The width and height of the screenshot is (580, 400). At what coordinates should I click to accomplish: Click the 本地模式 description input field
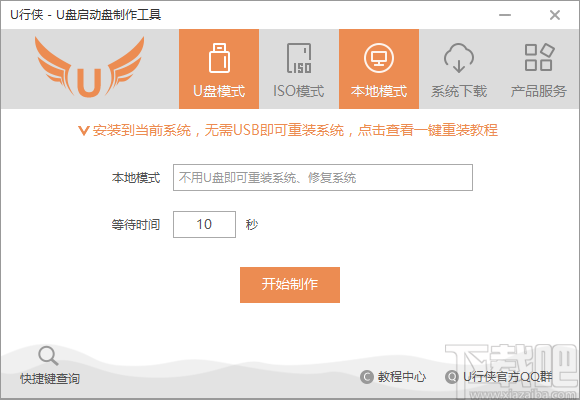point(323,178)
